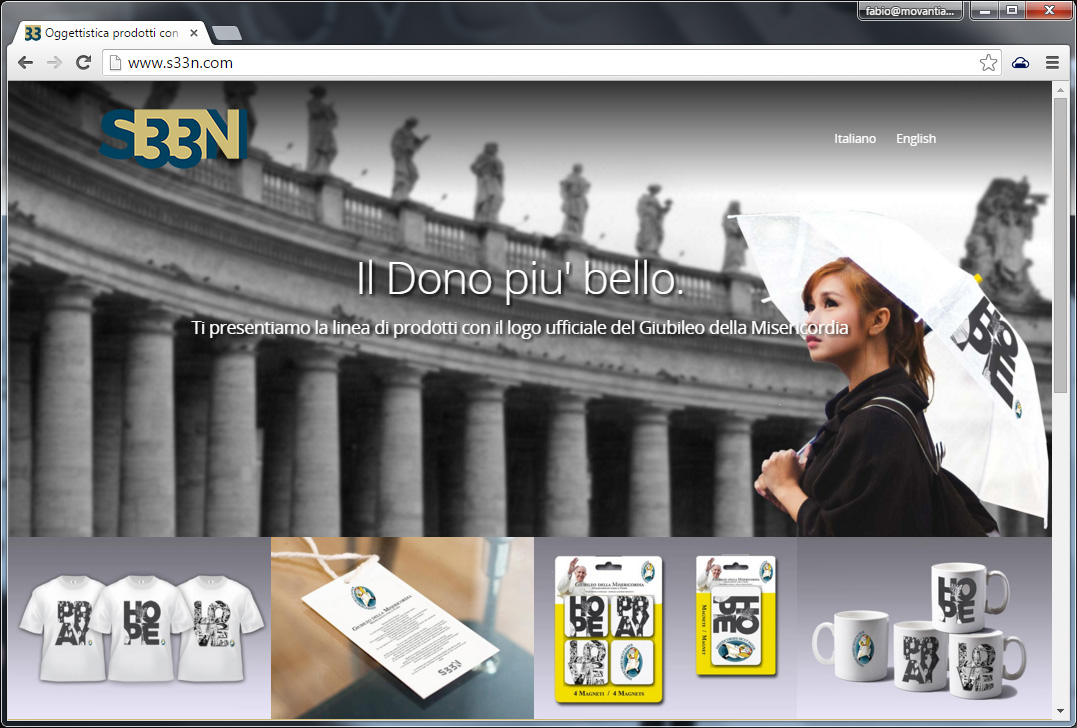Click the S33N site logo
The image size is (1077, 728).
[173, 137]
